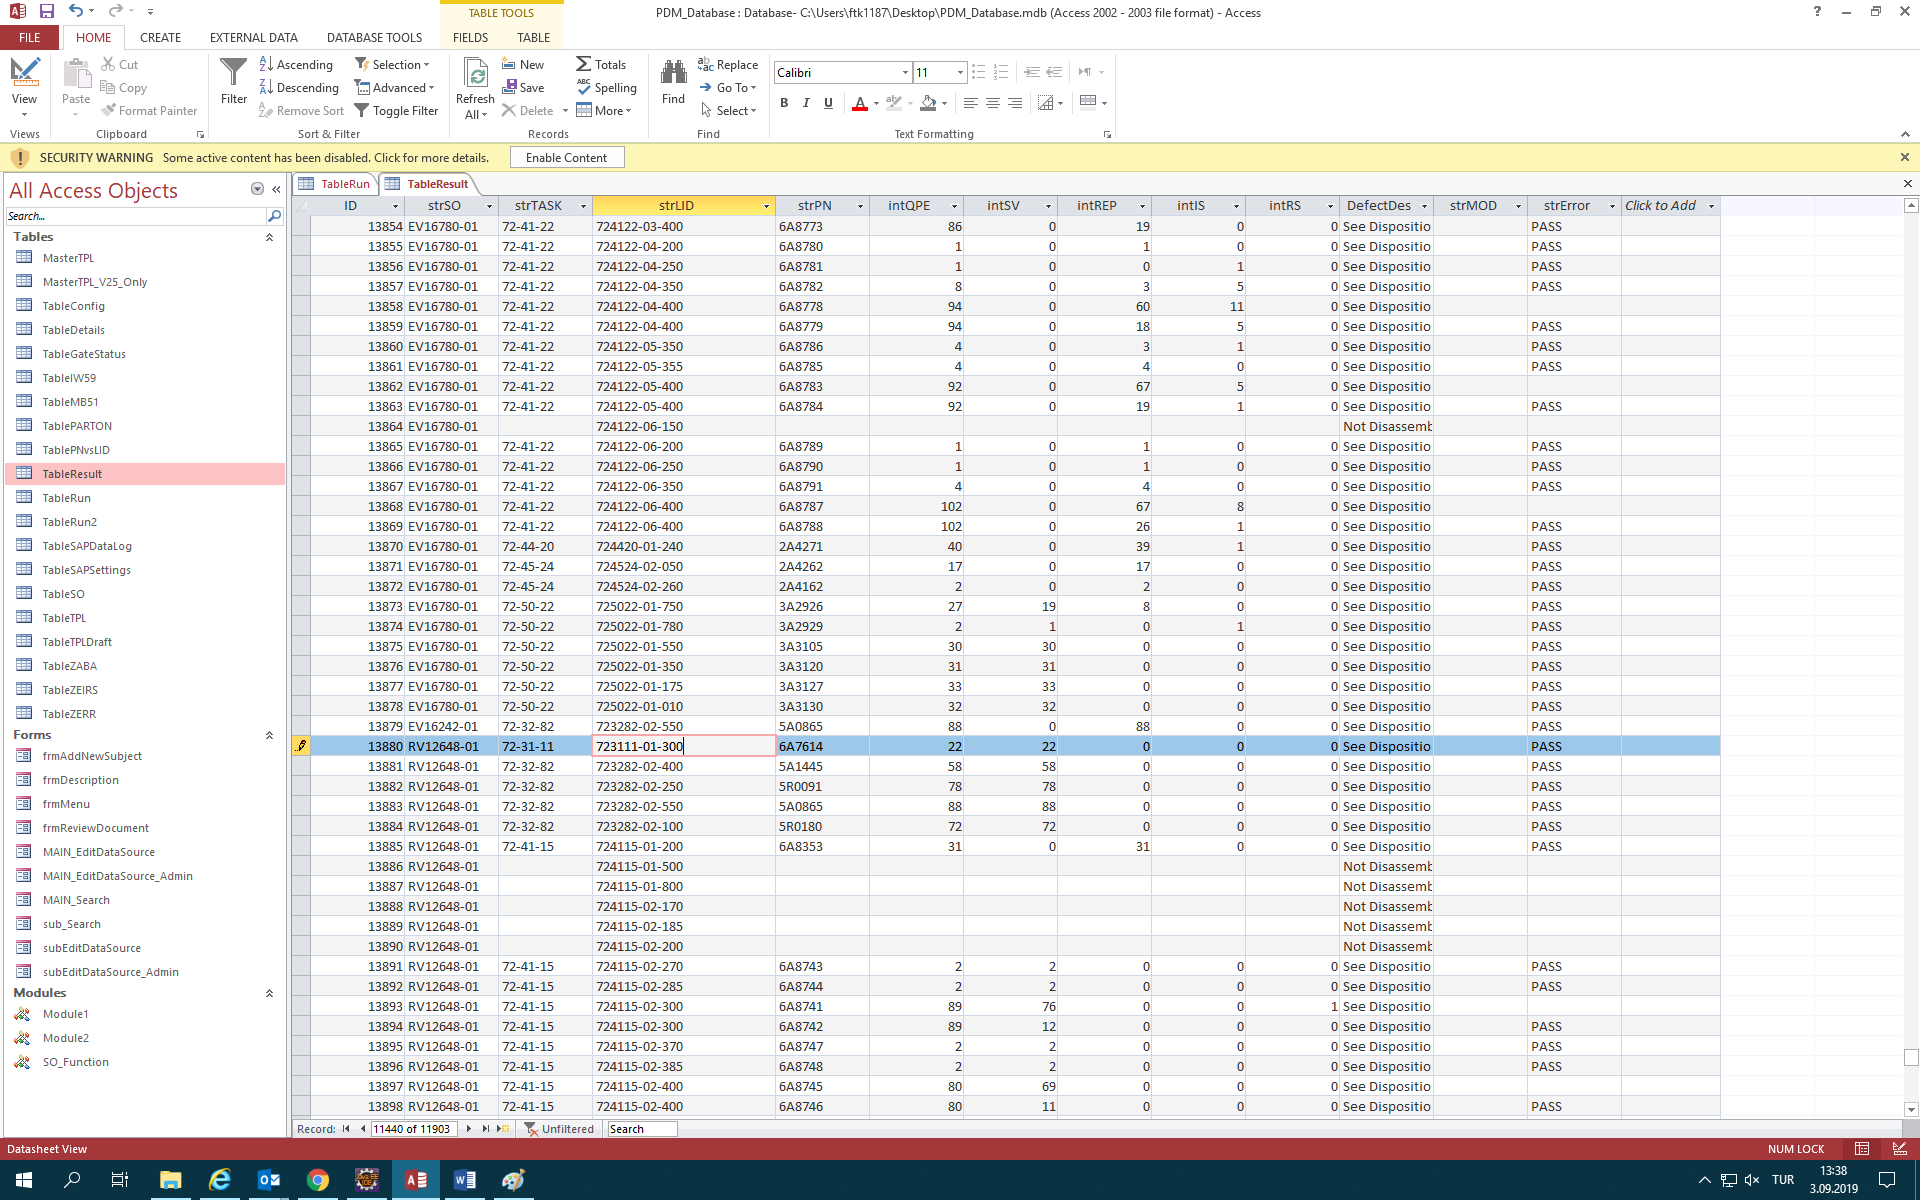
Task: Switch to the TableRun document tab
Action: tap(345, 184)
